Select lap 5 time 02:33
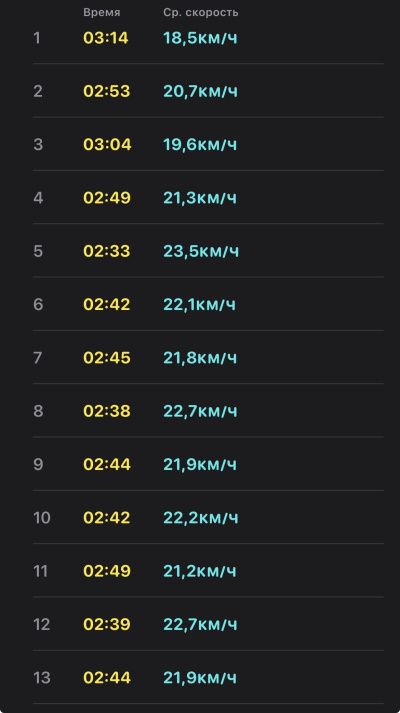 pos(107,251)
